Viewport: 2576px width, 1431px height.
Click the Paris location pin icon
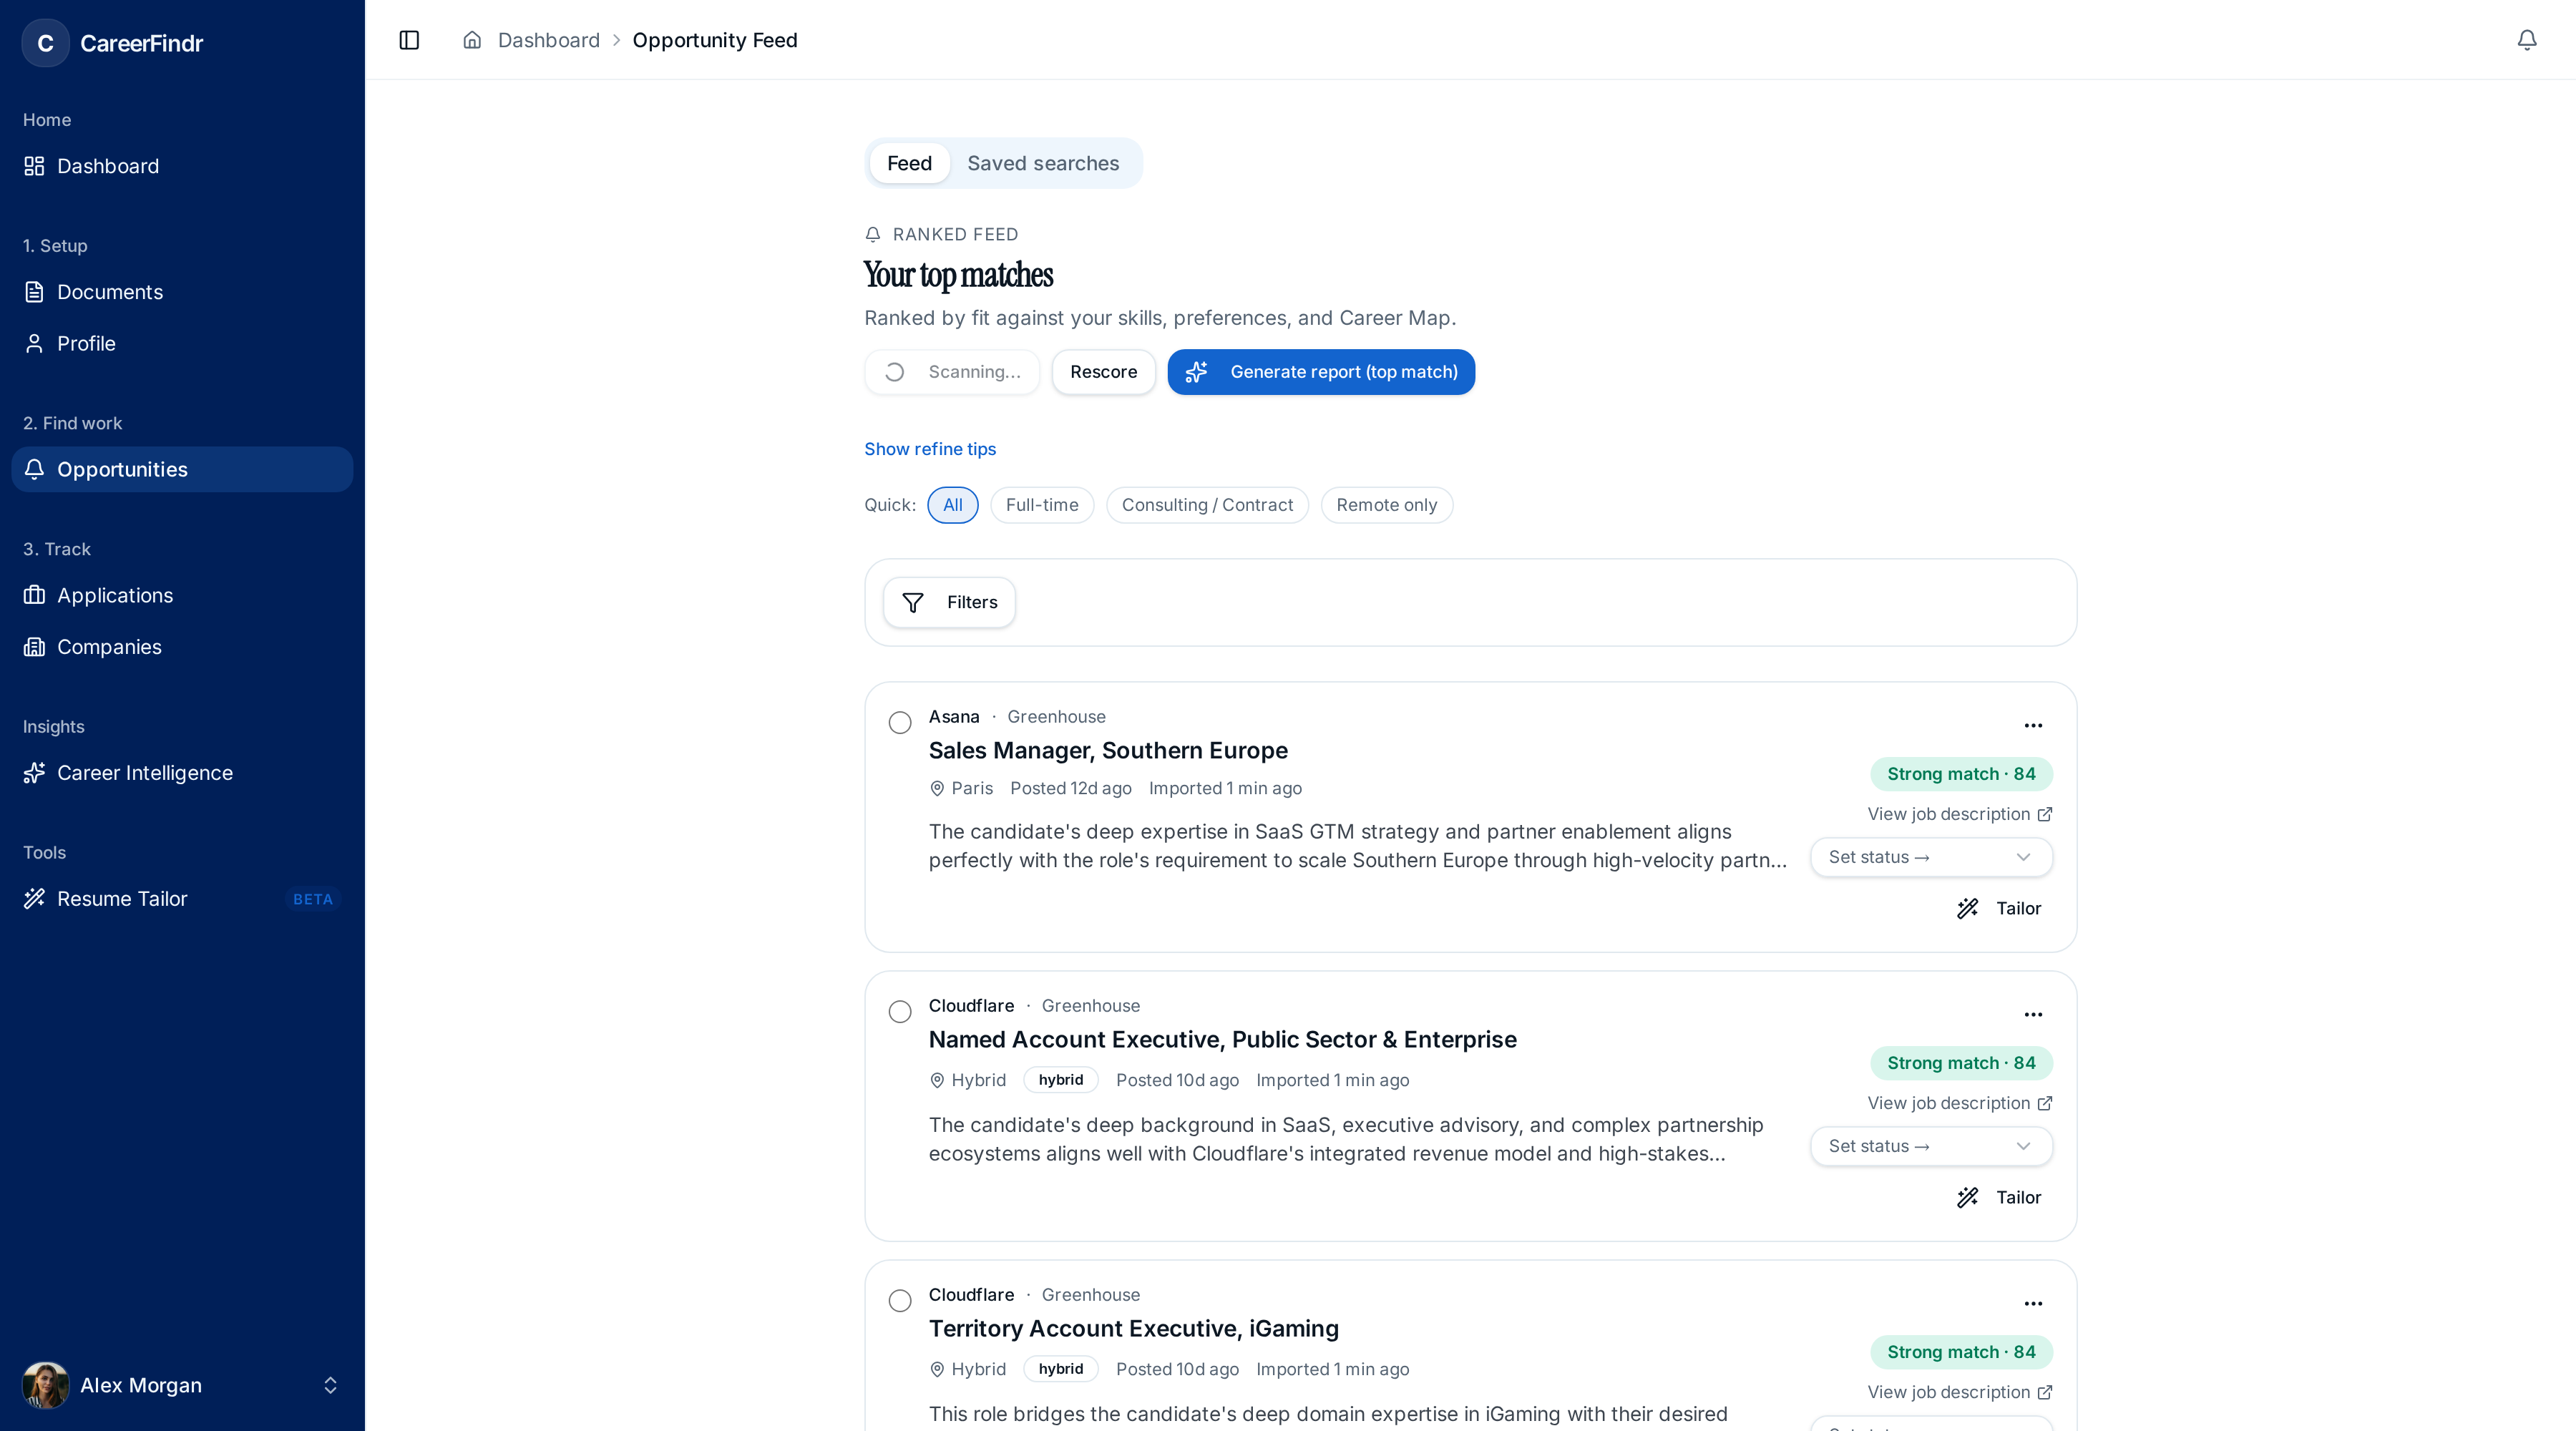pos(937,788)
